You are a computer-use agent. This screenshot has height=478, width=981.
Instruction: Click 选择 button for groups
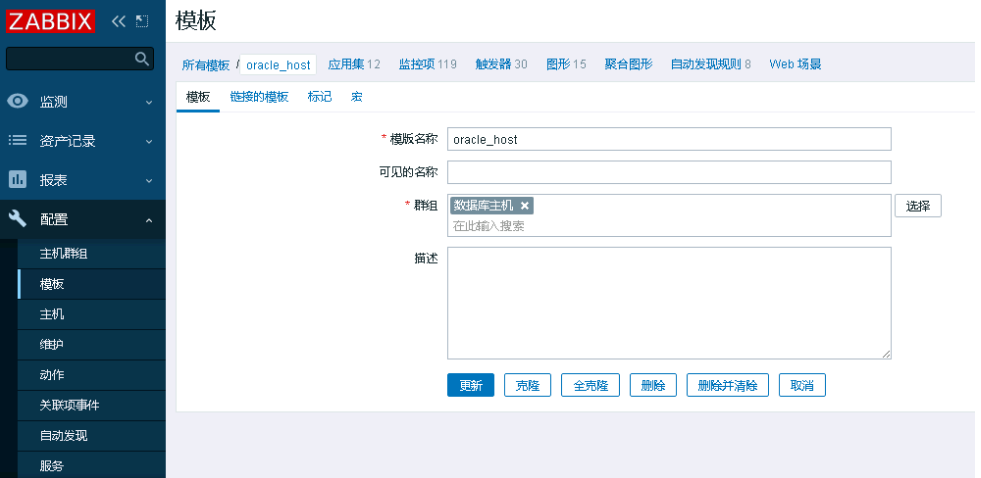[918, 206]
